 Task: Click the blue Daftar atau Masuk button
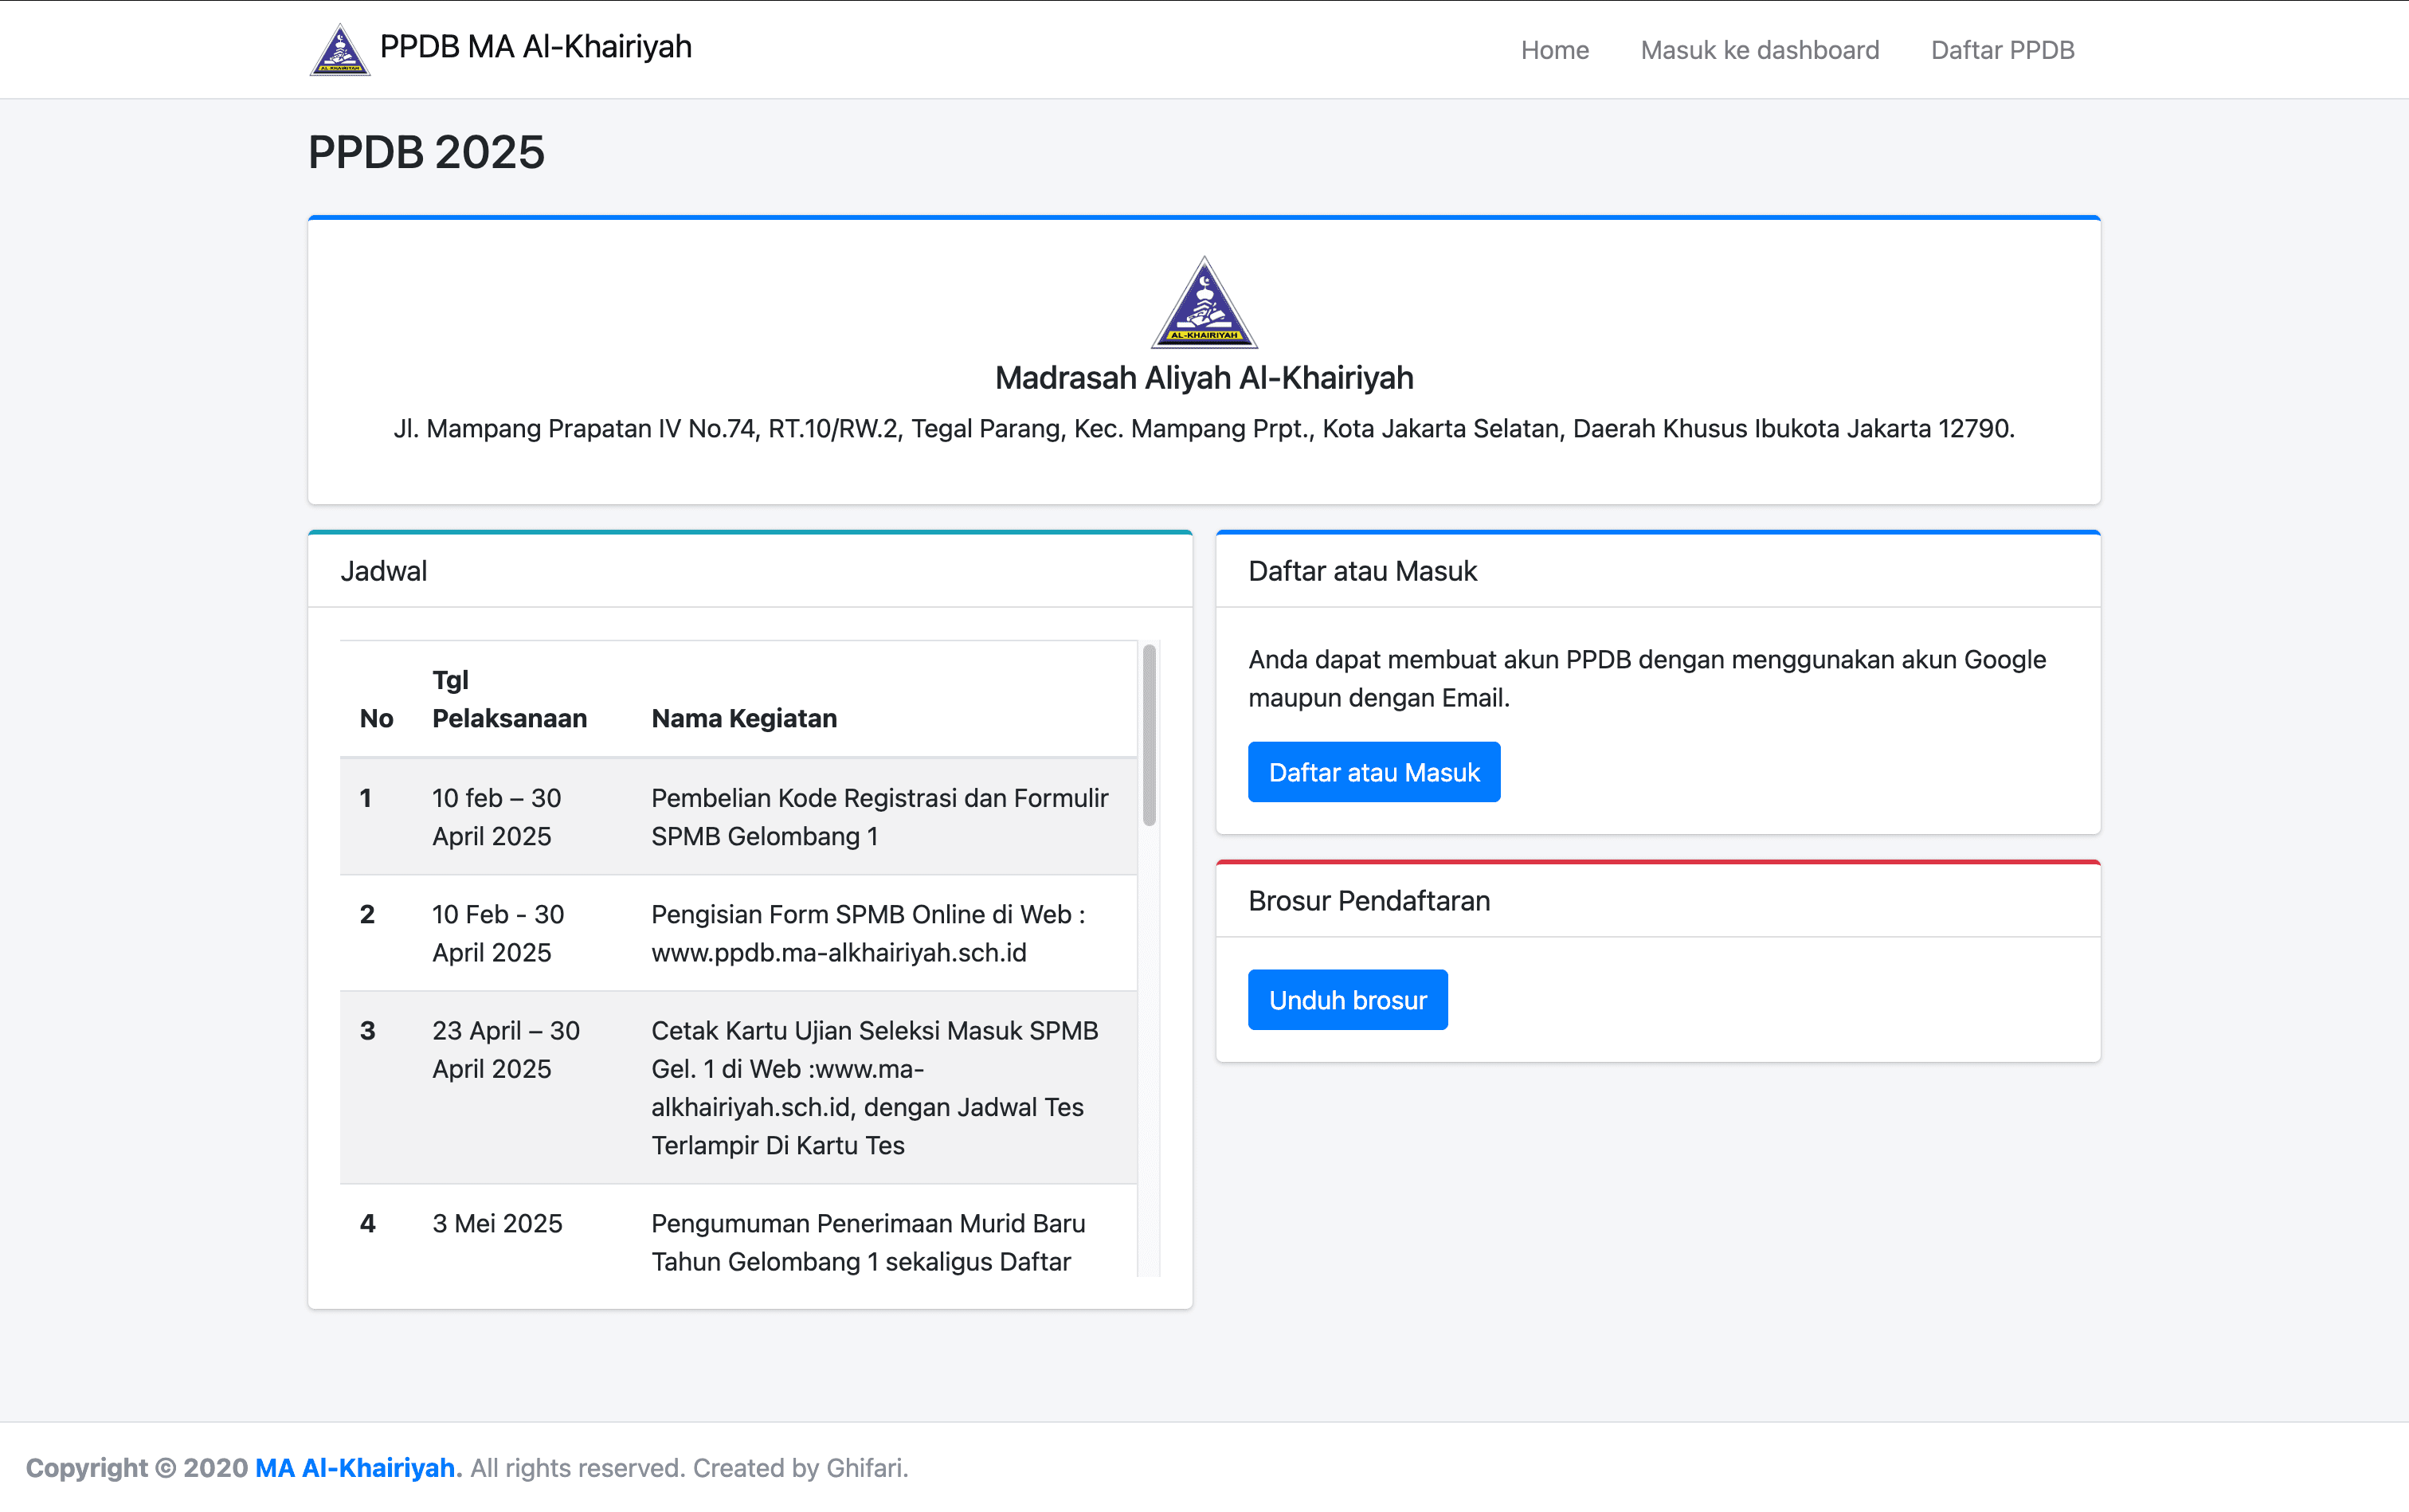point(1374,772)
